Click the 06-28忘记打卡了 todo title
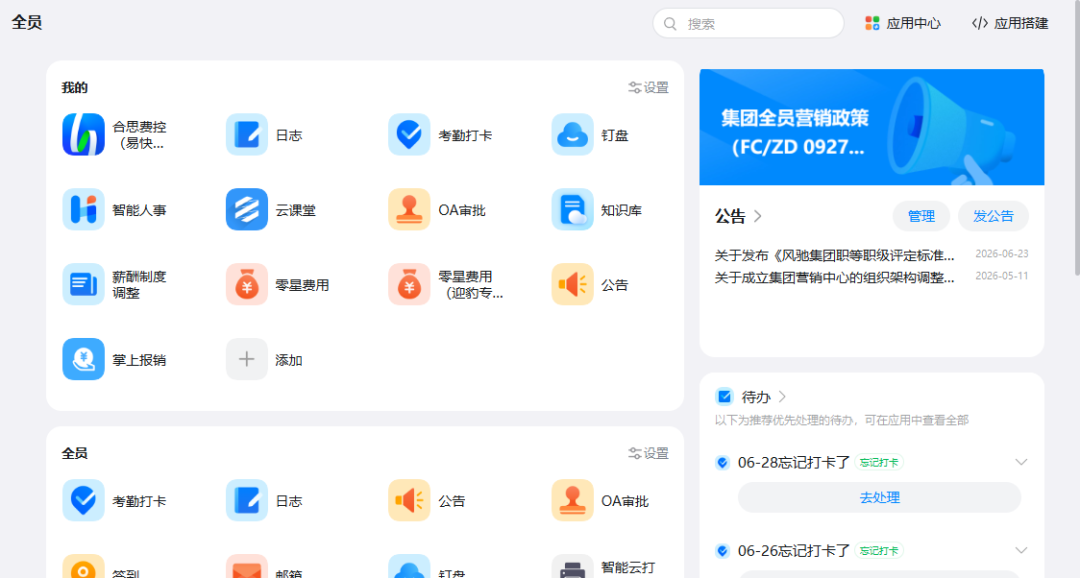The height and width of the screenshot is (578, 1080). pyautogui.click(x=793, y=462)
